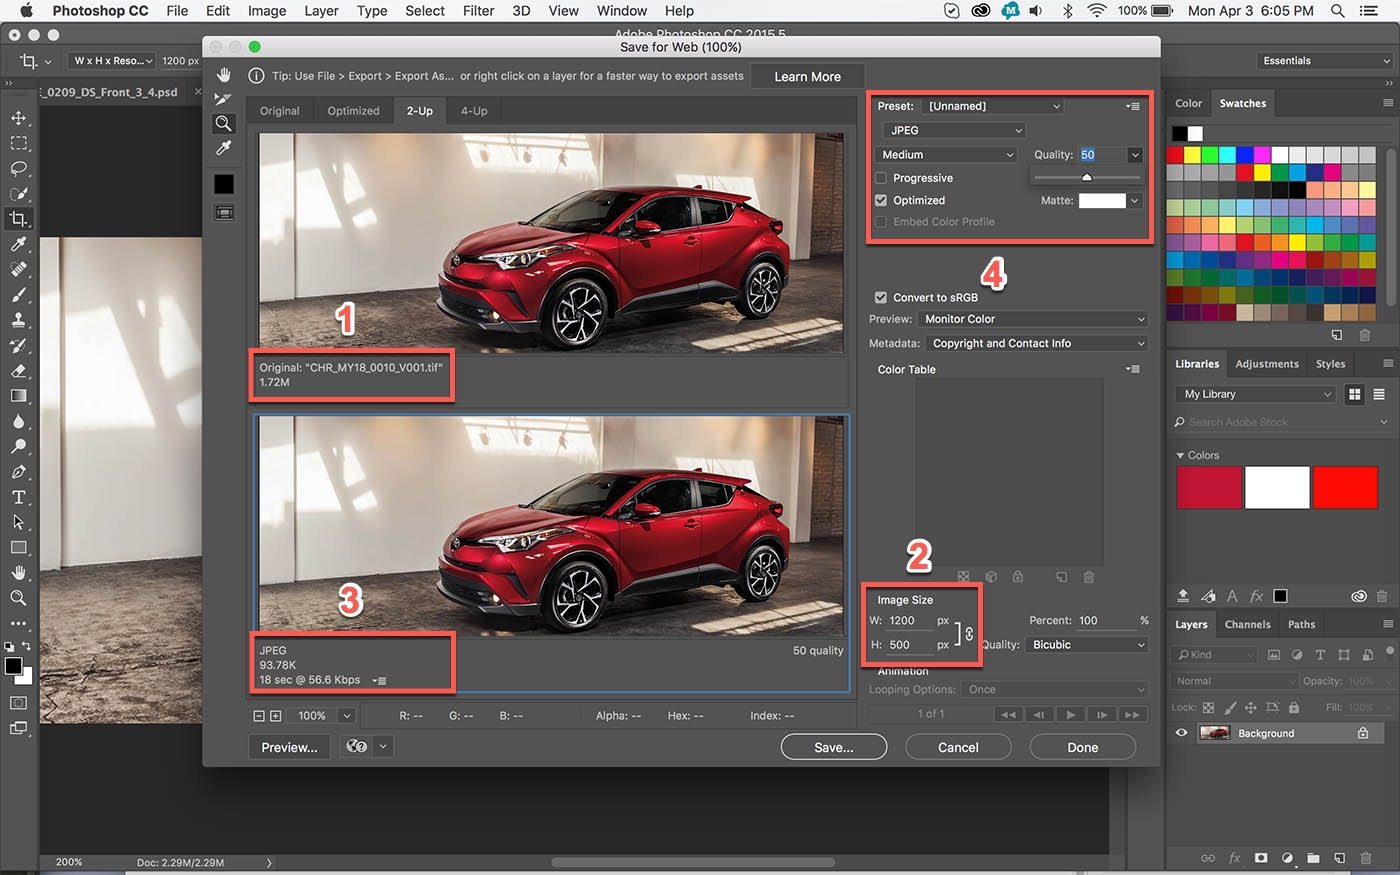
Task: Toggle lock transparent pixels in Layers panel
Action: (x=1208, y=707)
